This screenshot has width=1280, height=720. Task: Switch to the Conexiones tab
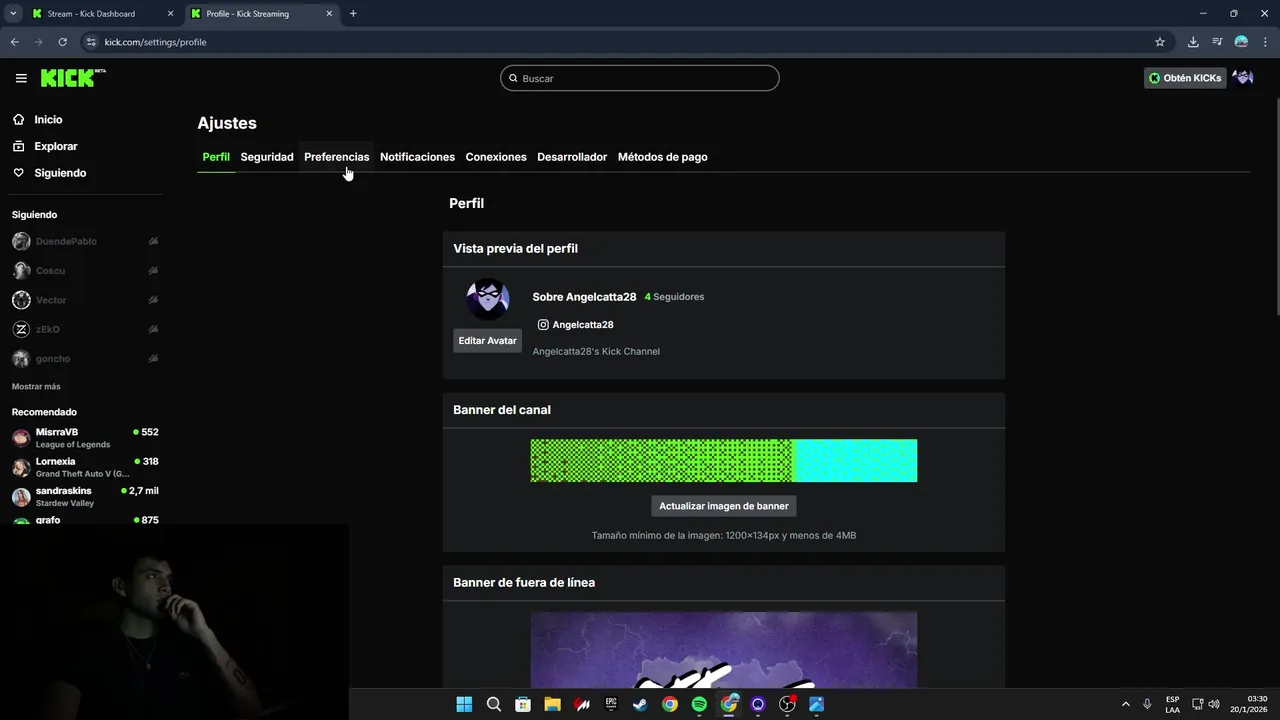click(x=496, y=157)
